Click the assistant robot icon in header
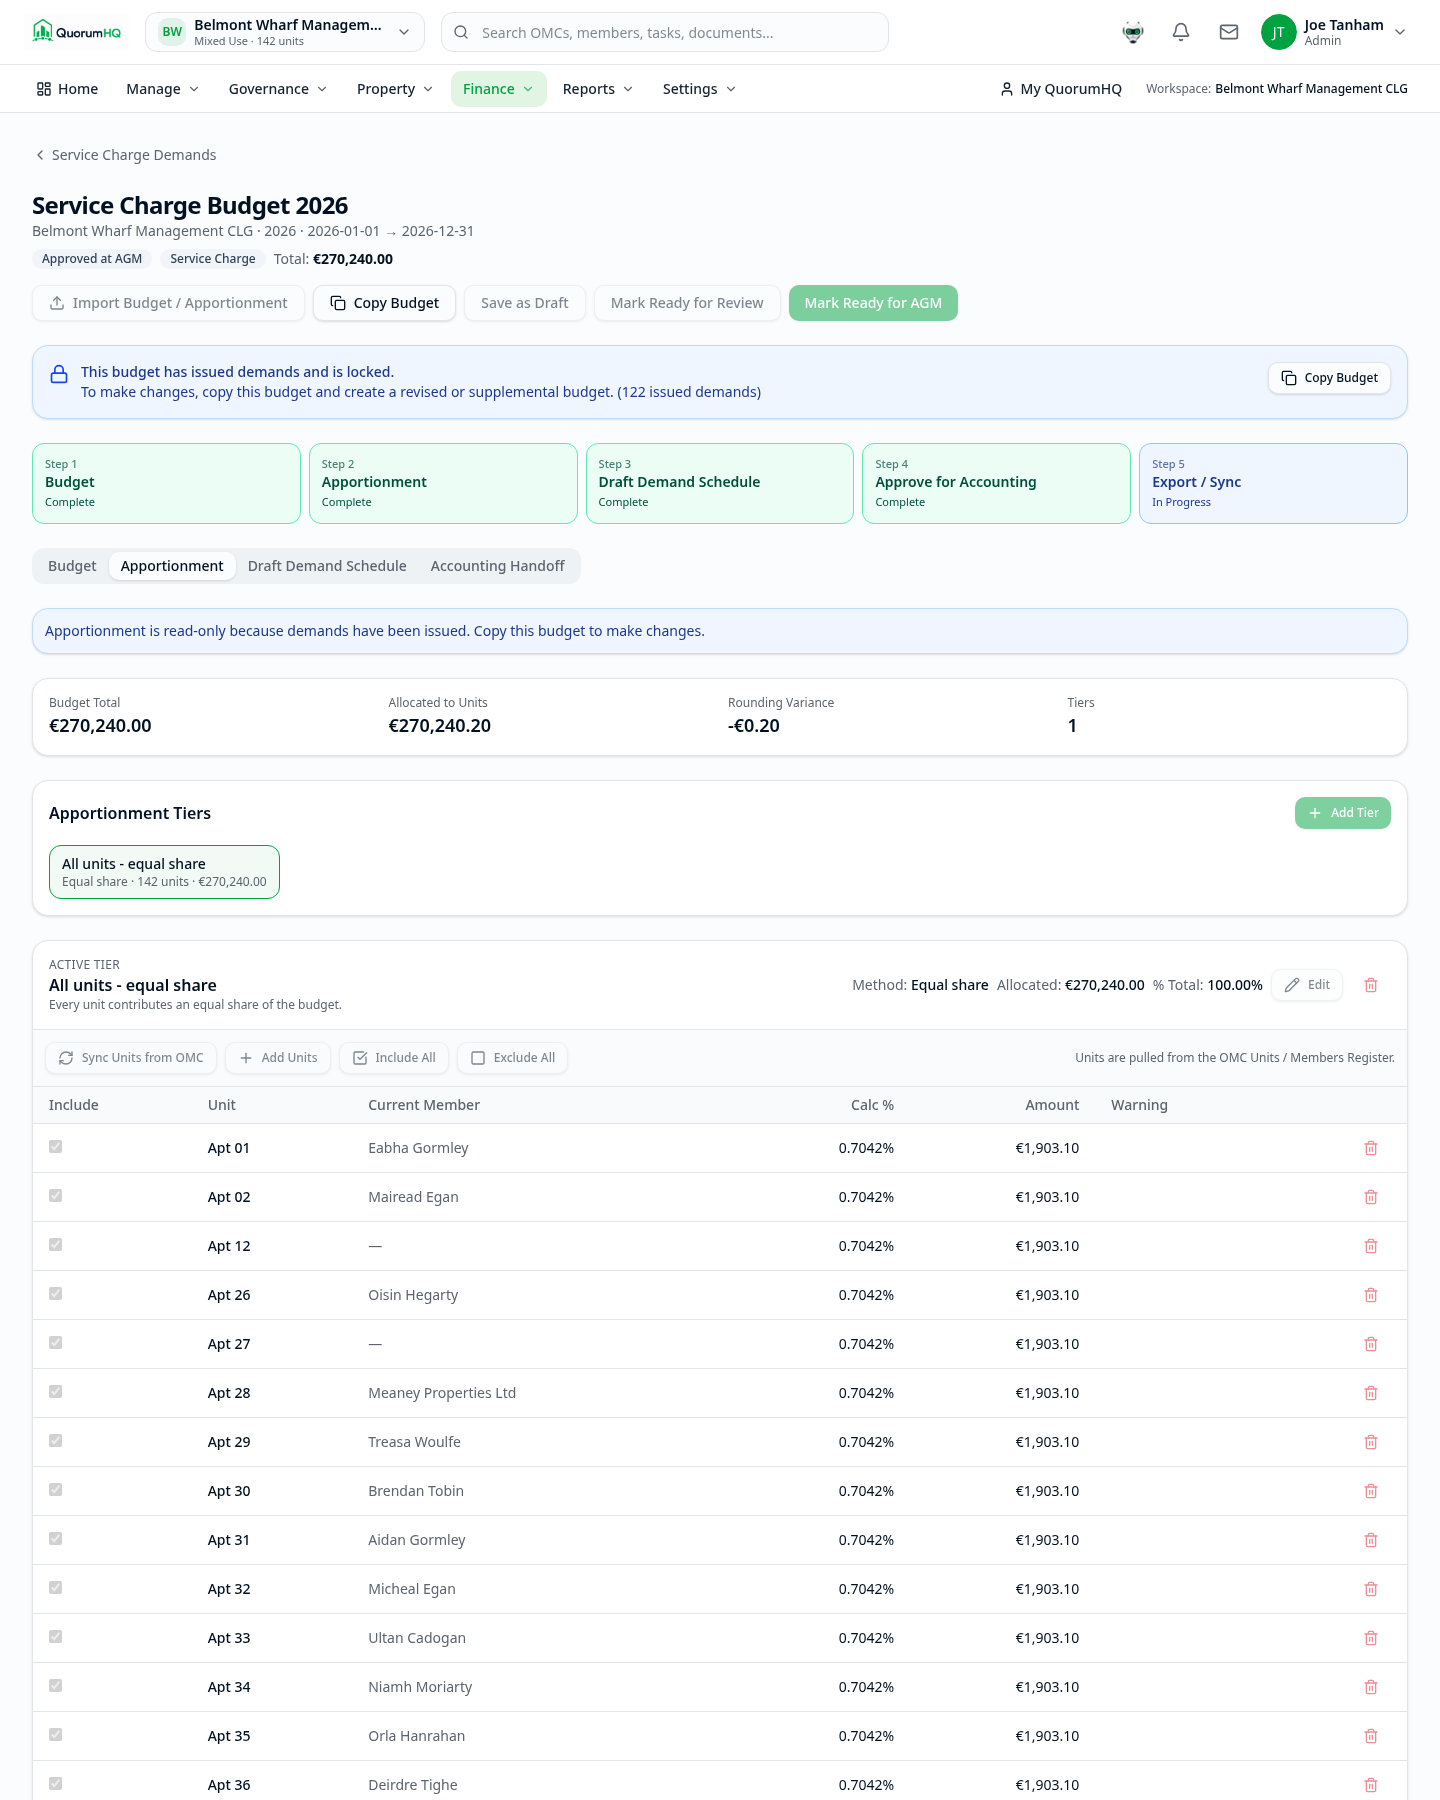Screen dimensions: 1440x1800 [1133, 32]
